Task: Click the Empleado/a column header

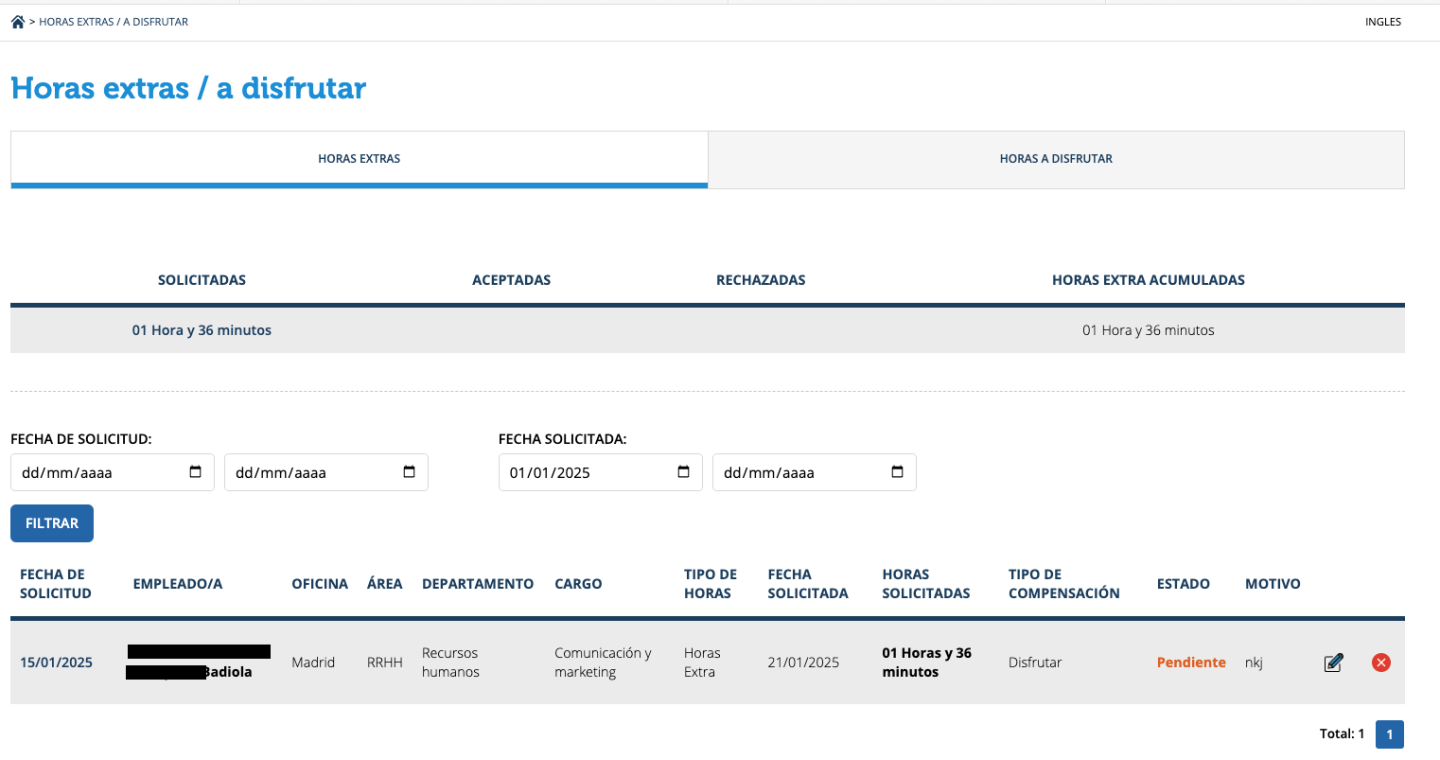Action: (x=177, y=584)
